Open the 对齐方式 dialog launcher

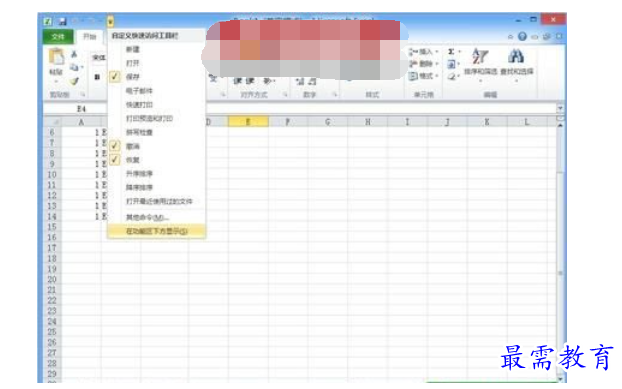tap(285, 95)
